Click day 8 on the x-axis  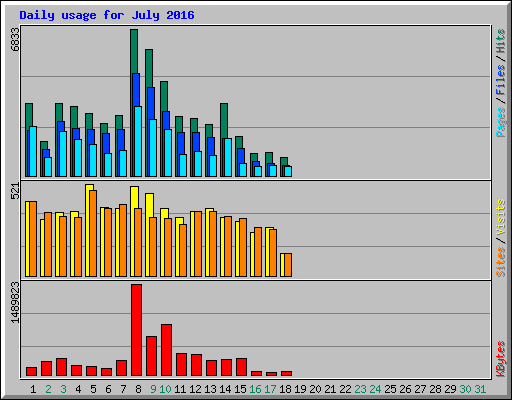(x=138, y=389)
